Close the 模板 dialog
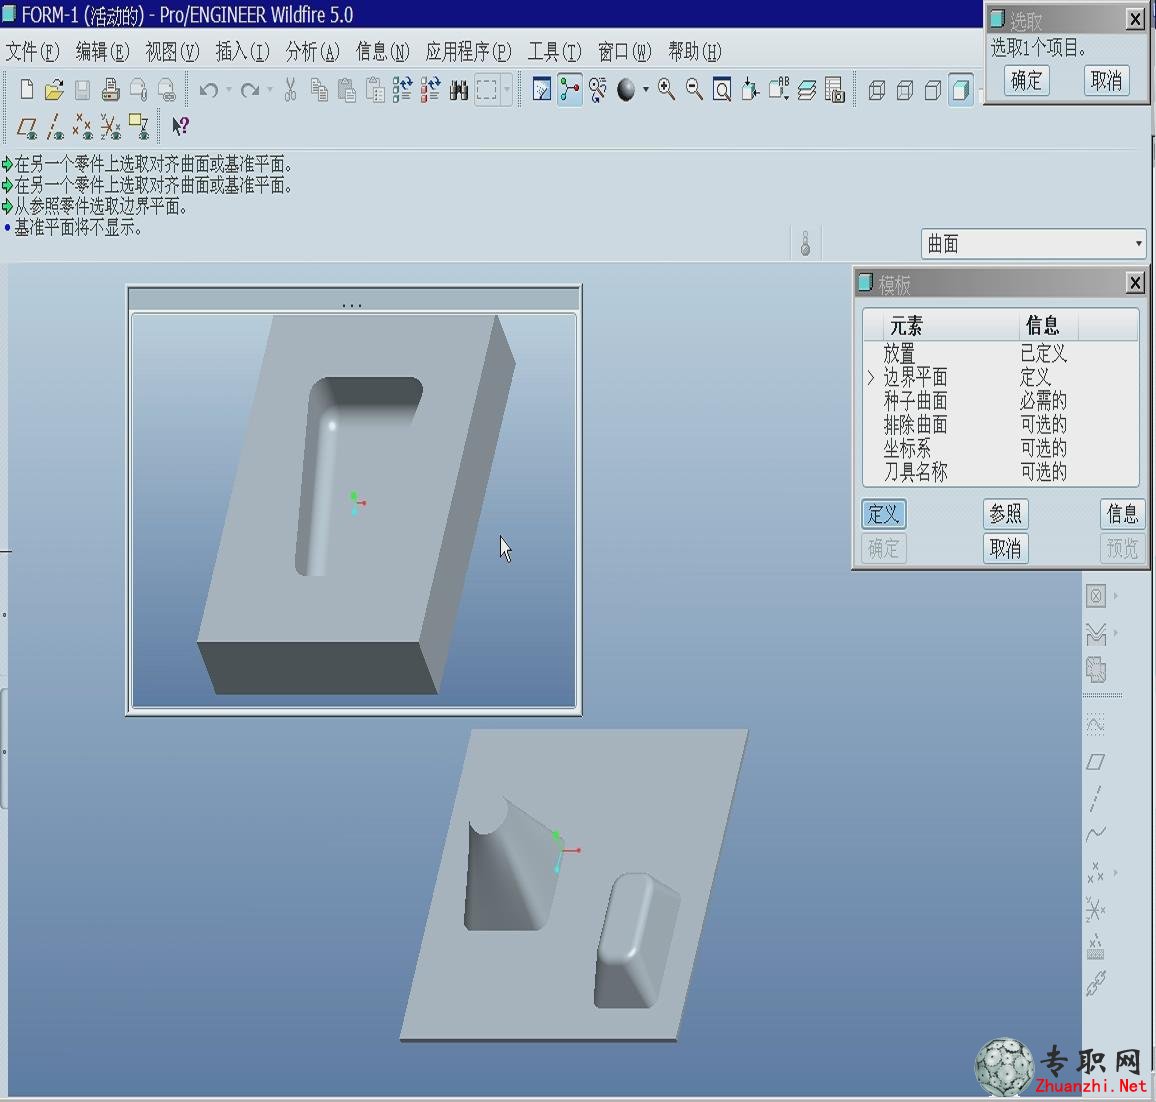The image size is (1156, 1102). 1135,282
